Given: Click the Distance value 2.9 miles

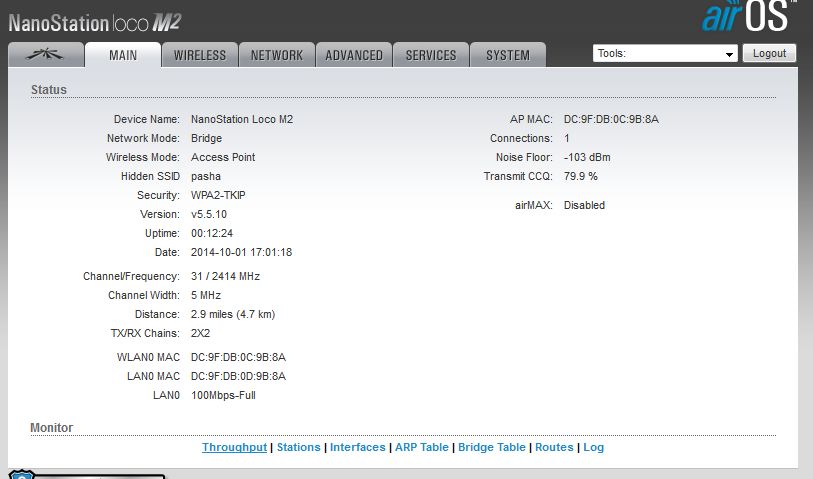Looking at the screenshot, I should point(233,314).
